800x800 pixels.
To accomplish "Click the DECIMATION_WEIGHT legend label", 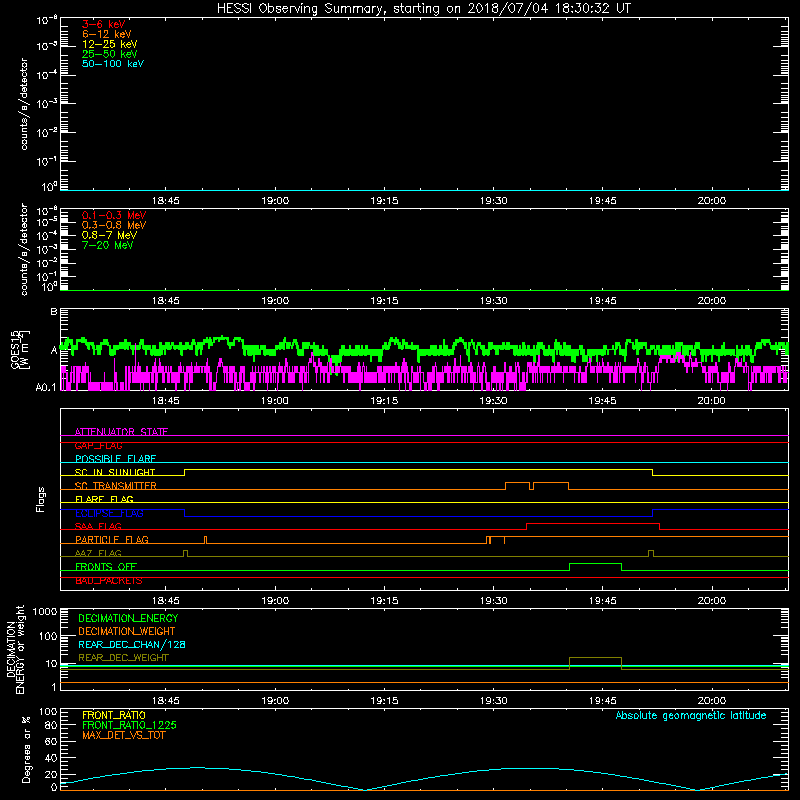I will 127,631.
